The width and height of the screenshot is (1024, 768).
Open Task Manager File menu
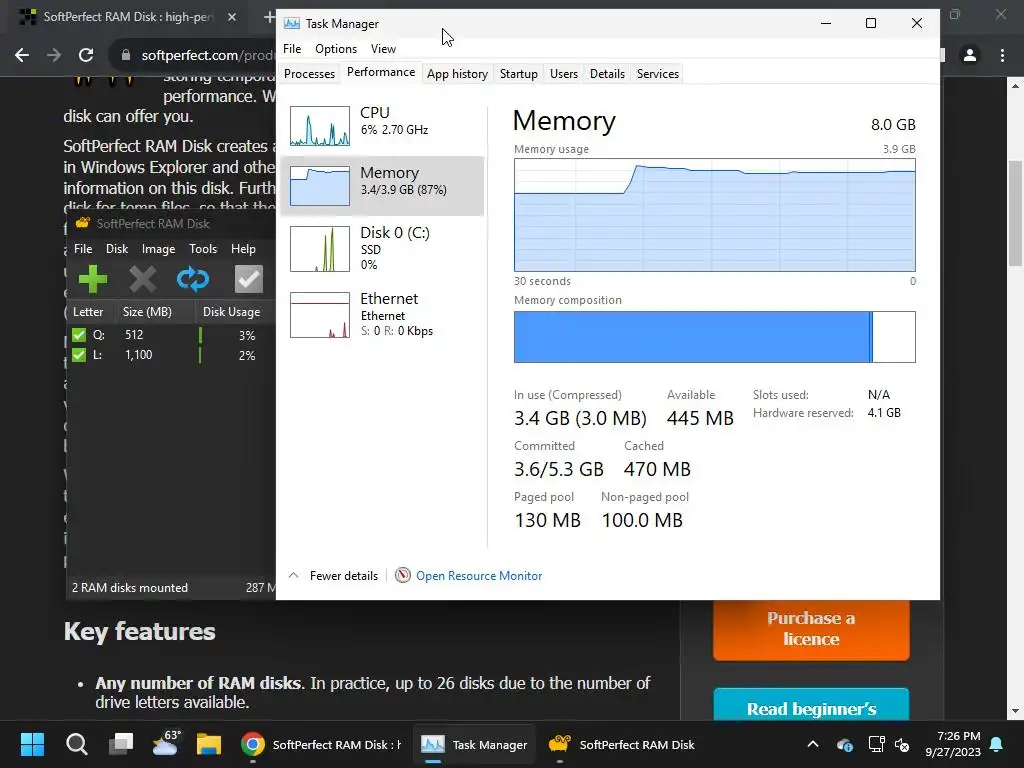click(x=292, y=49)
